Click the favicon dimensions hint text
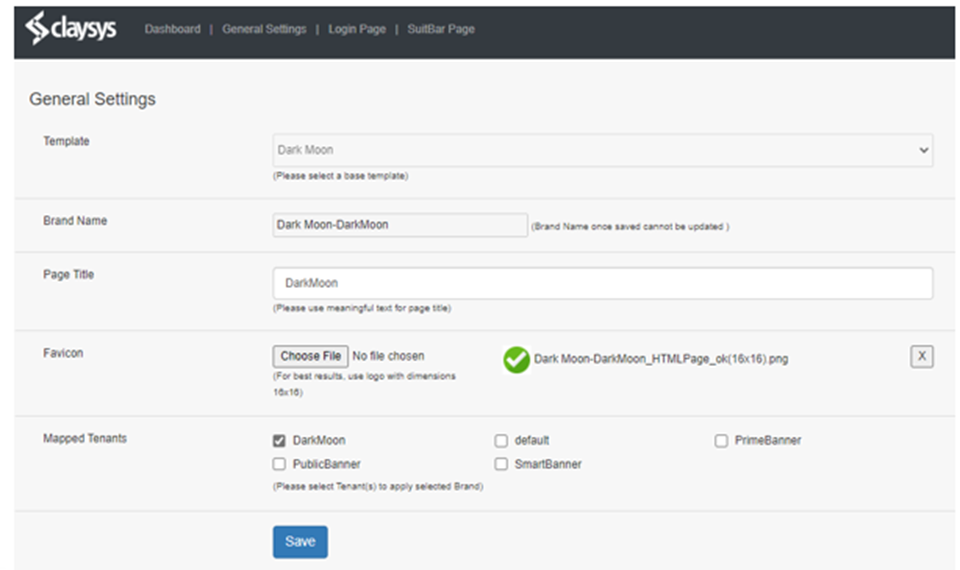The height and width of the screenshot is (570, 960). [364, 384]
